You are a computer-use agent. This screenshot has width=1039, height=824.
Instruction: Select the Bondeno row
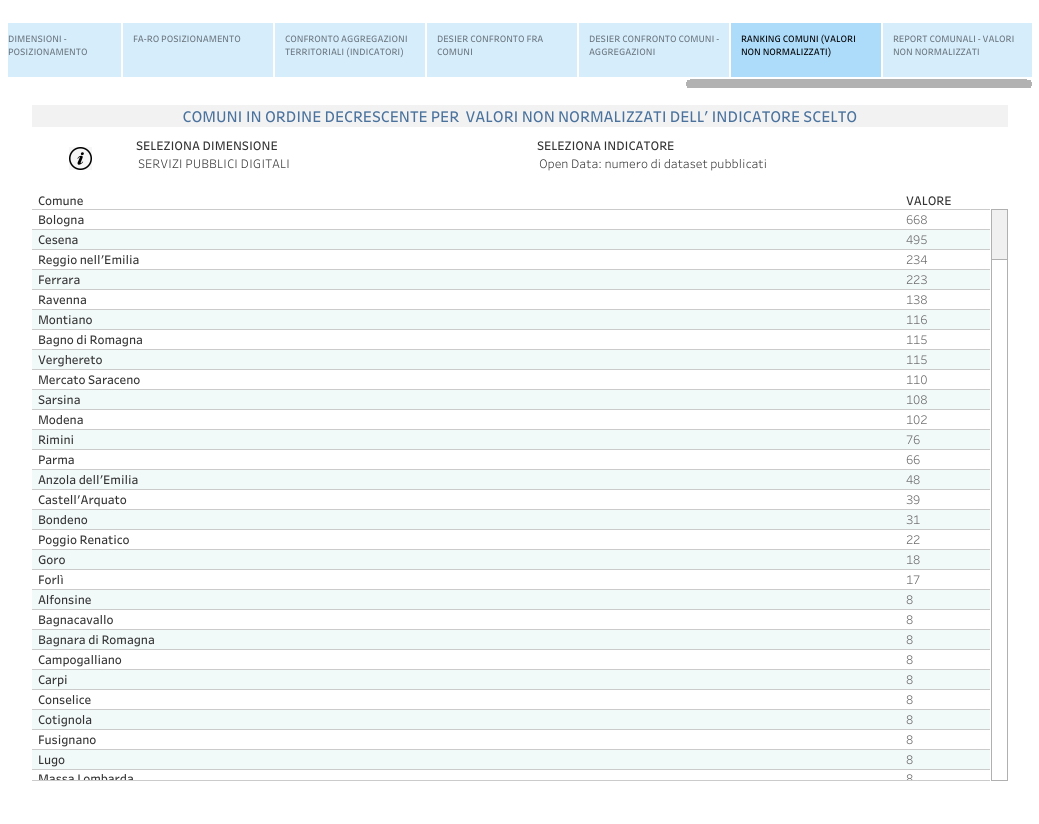point(511,520)
